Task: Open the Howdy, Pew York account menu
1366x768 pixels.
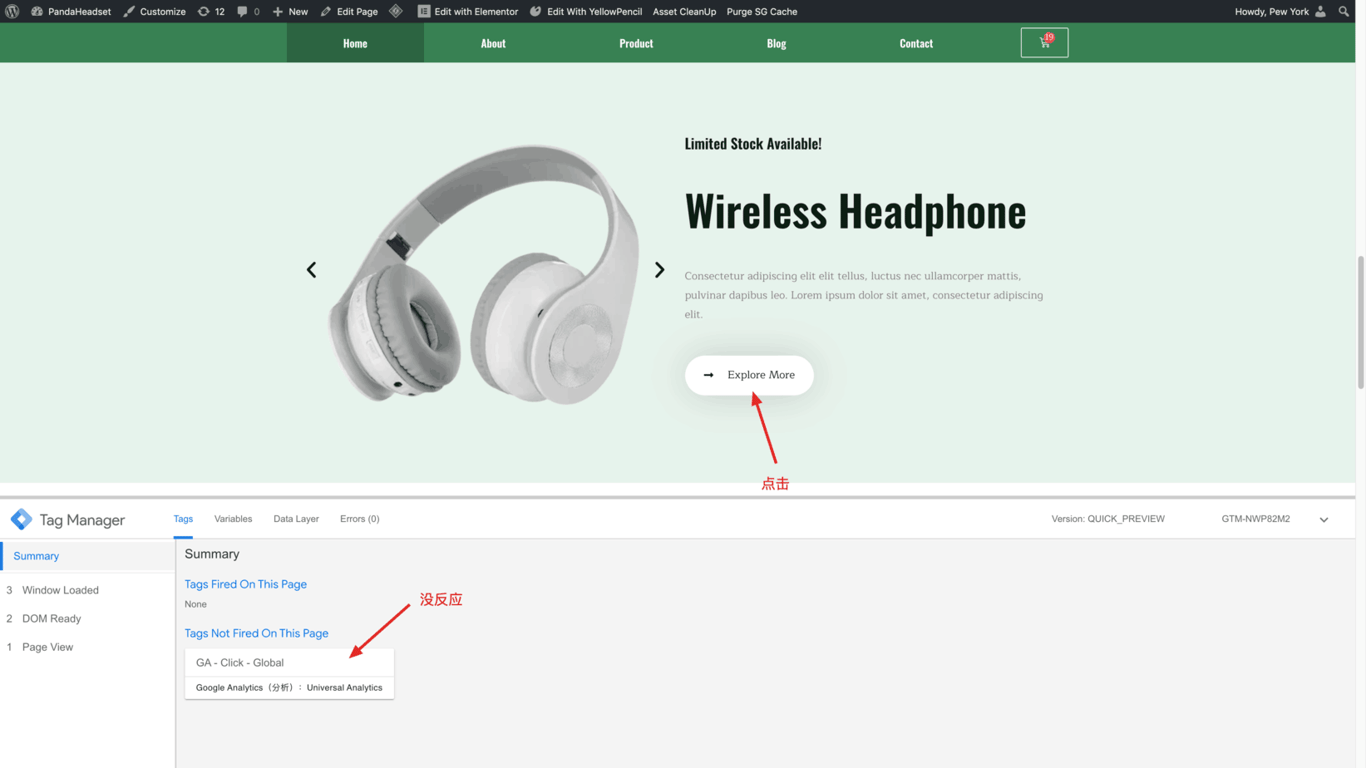Action: pyautogui.click(x=1280, y=11)
